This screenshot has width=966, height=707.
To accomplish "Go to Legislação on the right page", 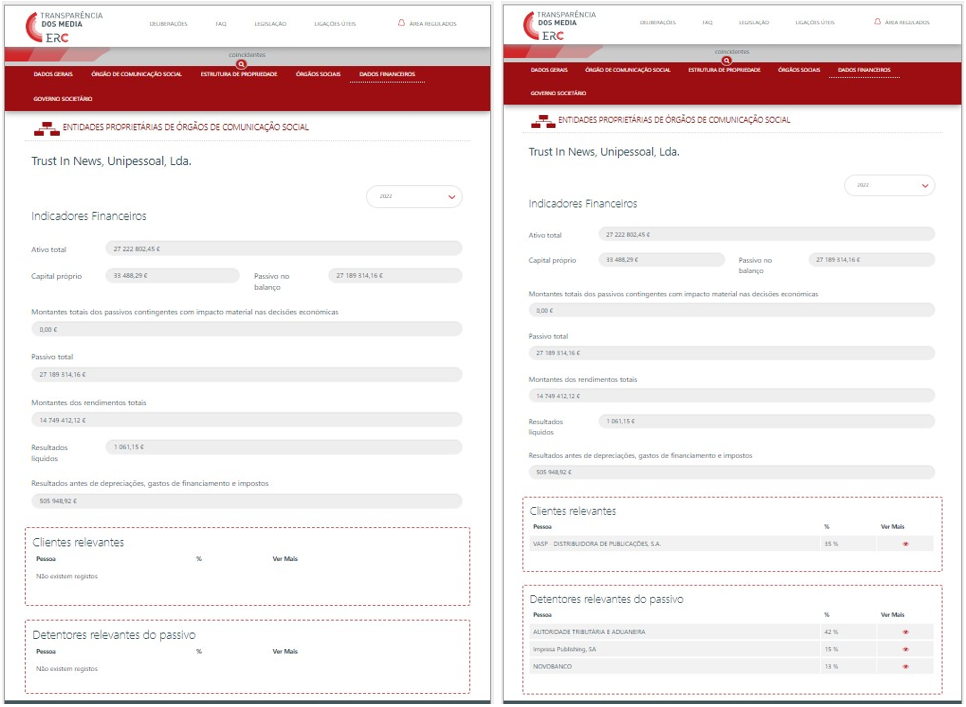I will click(754, 22).
